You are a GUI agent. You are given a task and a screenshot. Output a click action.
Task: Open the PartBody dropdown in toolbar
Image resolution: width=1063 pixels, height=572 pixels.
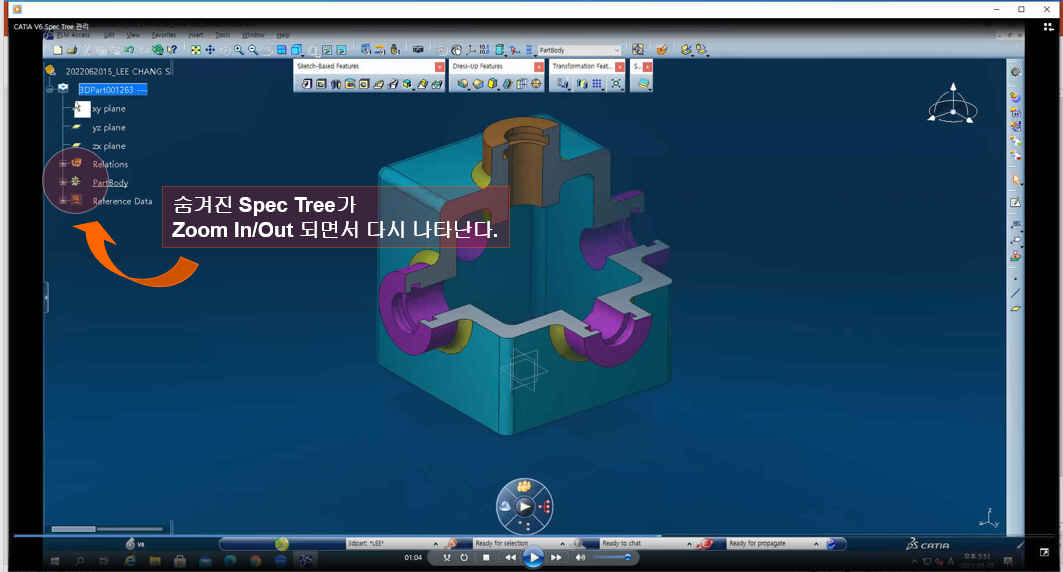click(x=616, y=50)
